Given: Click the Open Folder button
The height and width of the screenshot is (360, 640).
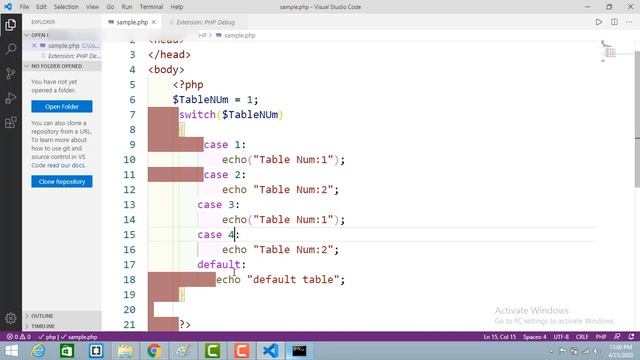Looking at the screenshot, I should point(62,107).
